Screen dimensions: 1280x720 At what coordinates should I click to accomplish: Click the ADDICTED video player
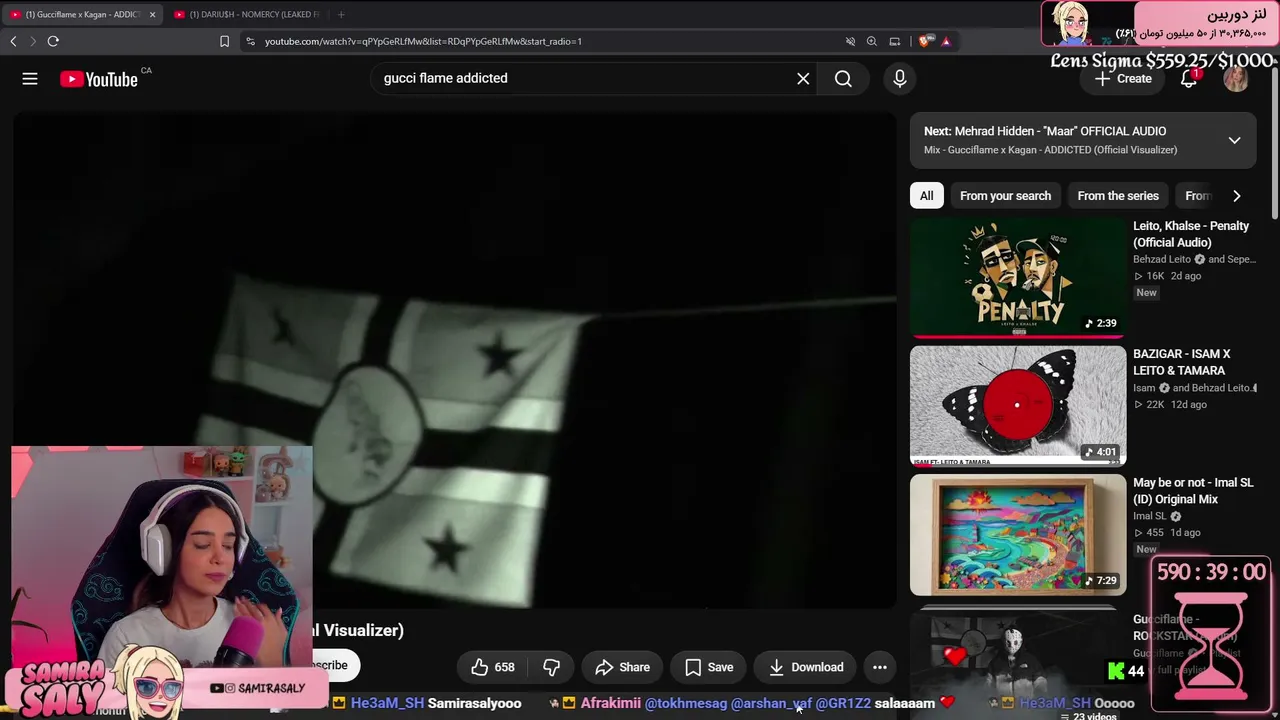tap(455, 360)
